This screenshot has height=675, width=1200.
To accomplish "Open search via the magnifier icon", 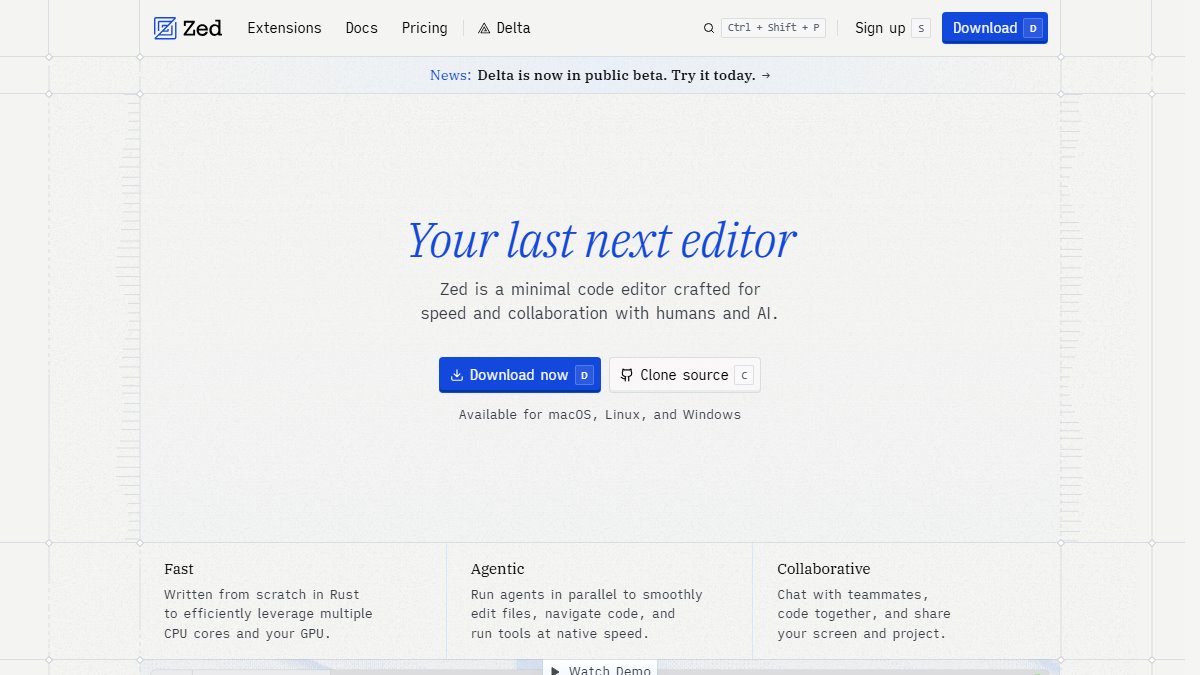I will click(709, 28).
